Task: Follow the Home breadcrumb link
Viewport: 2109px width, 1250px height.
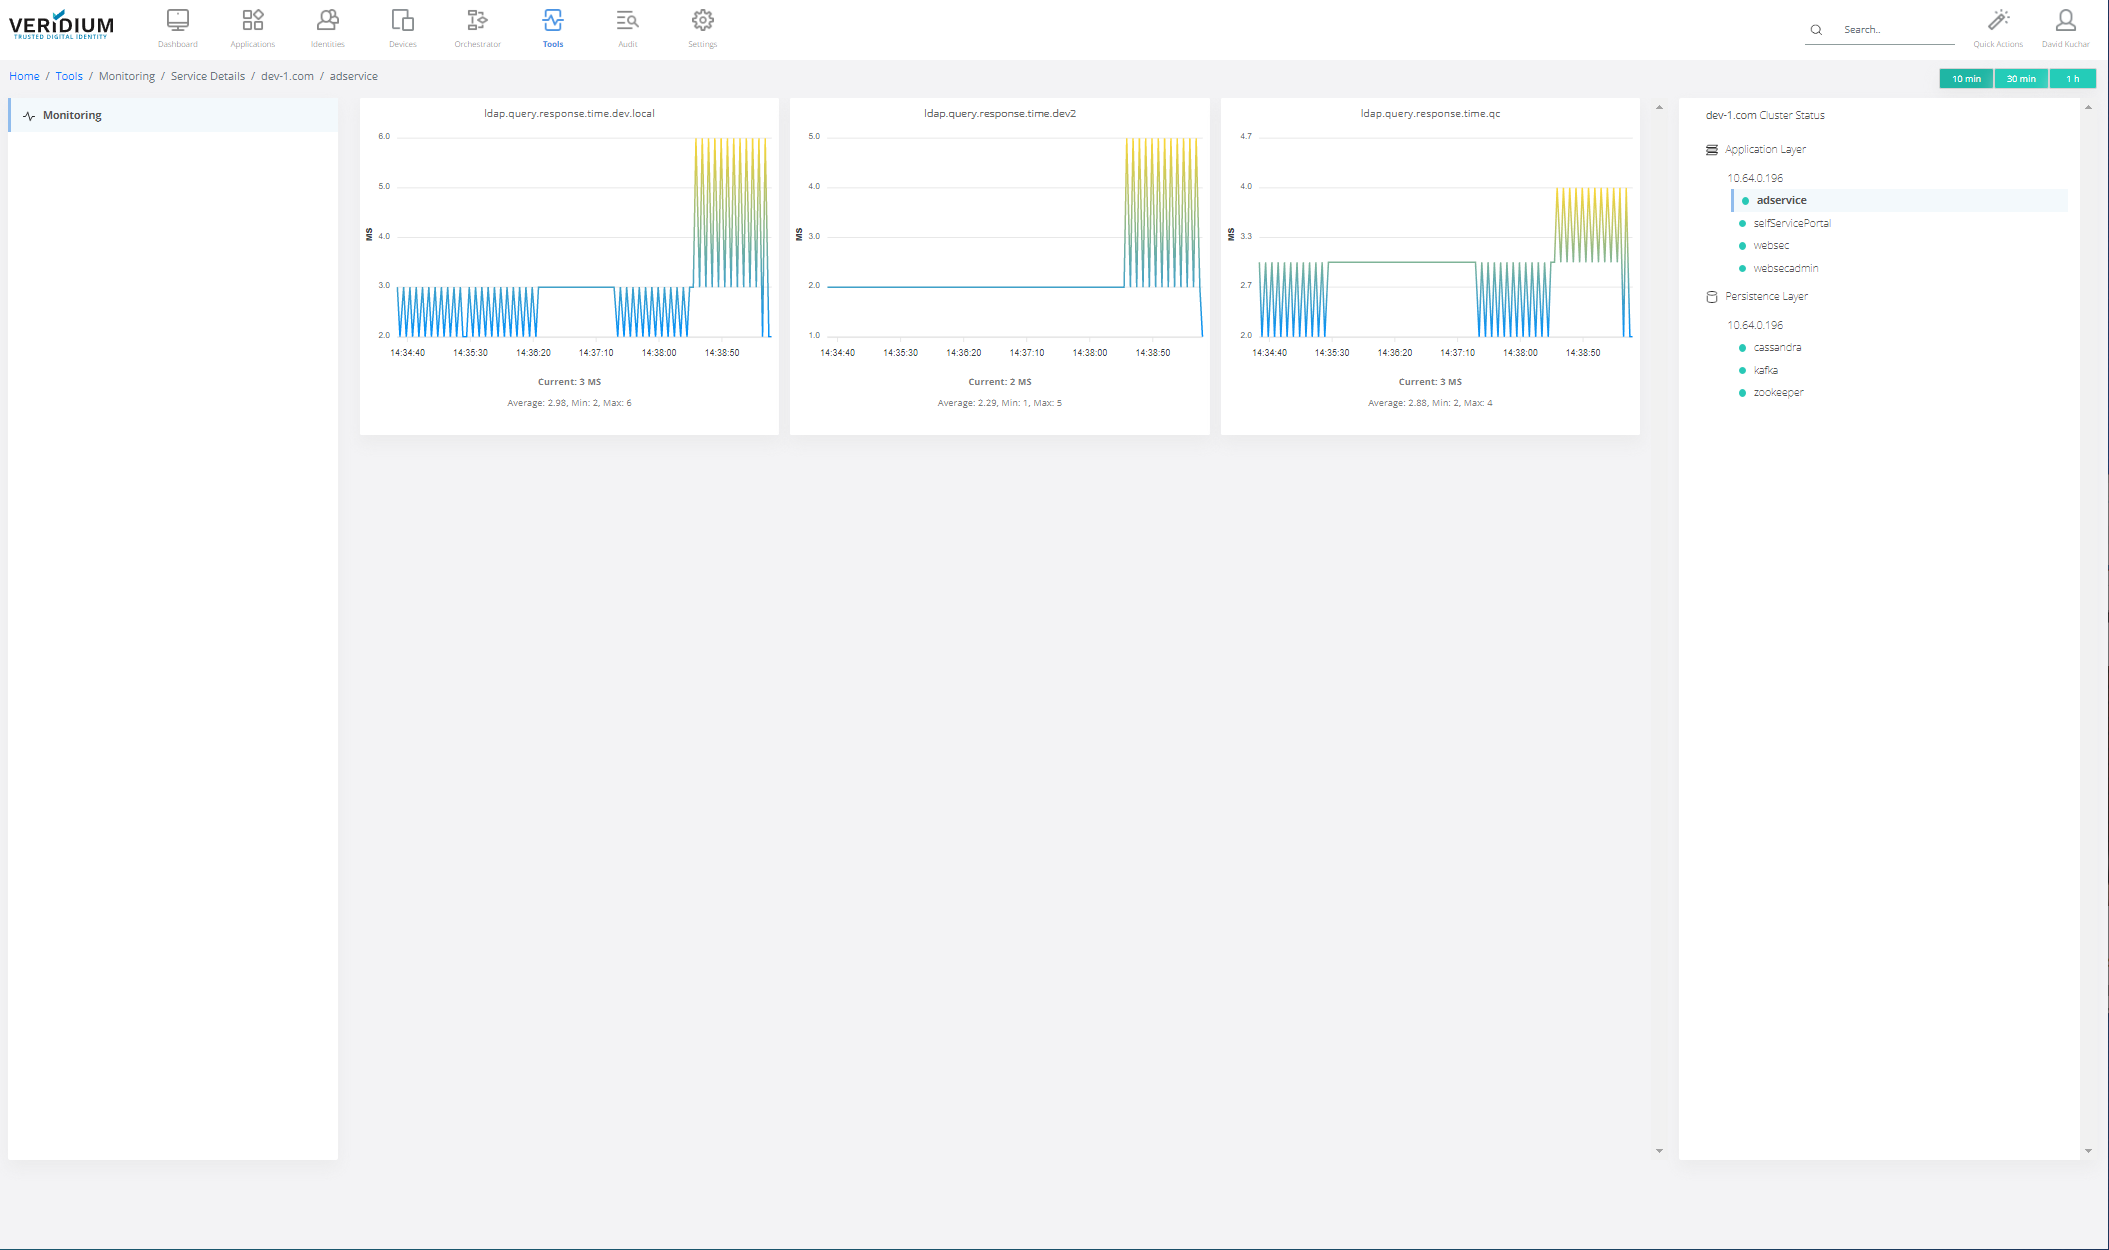Action: coord(24,77)
